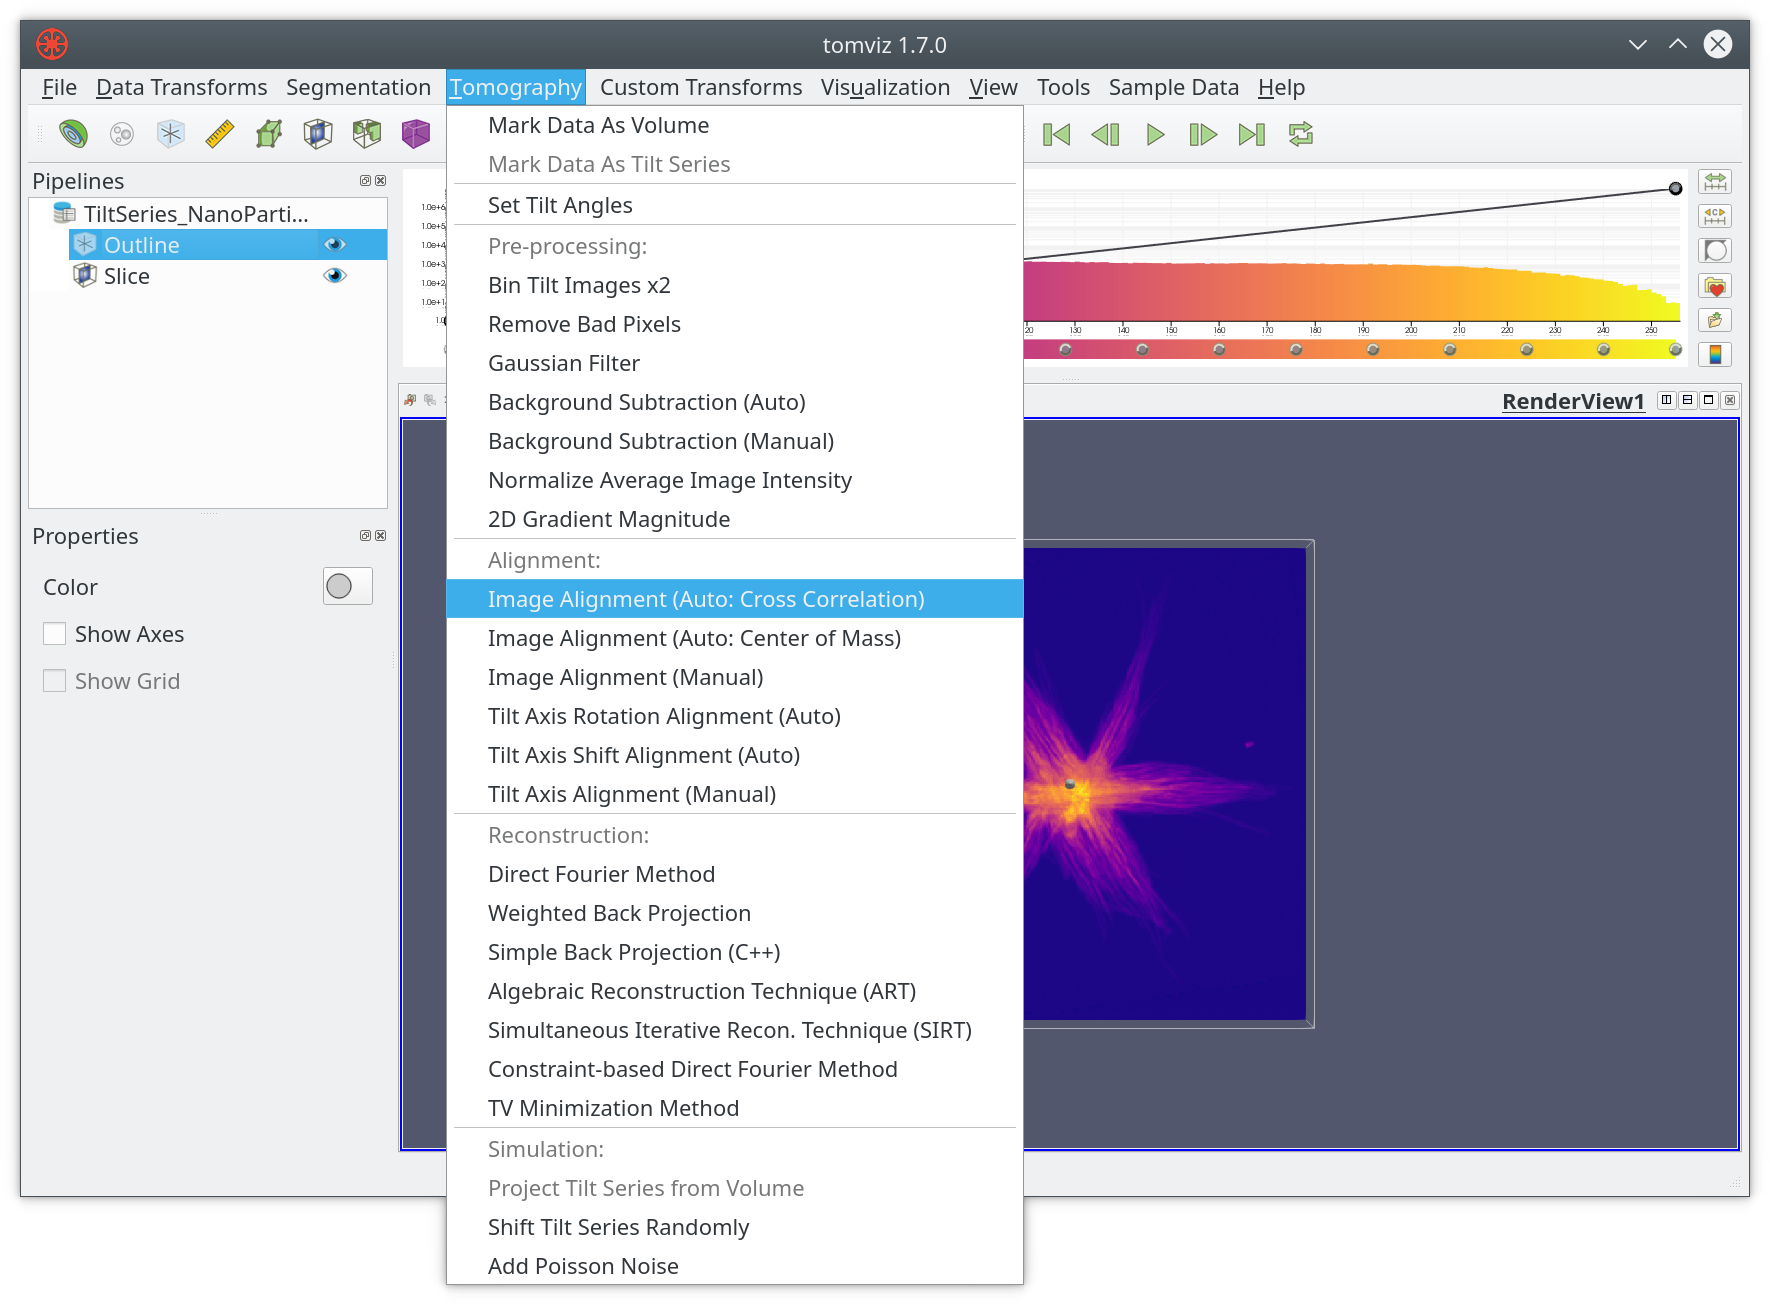The width and height of the screenshot is (1770, 1305).
Task: Toggle loop playback icon
Action: click(x=1301, y=134)
